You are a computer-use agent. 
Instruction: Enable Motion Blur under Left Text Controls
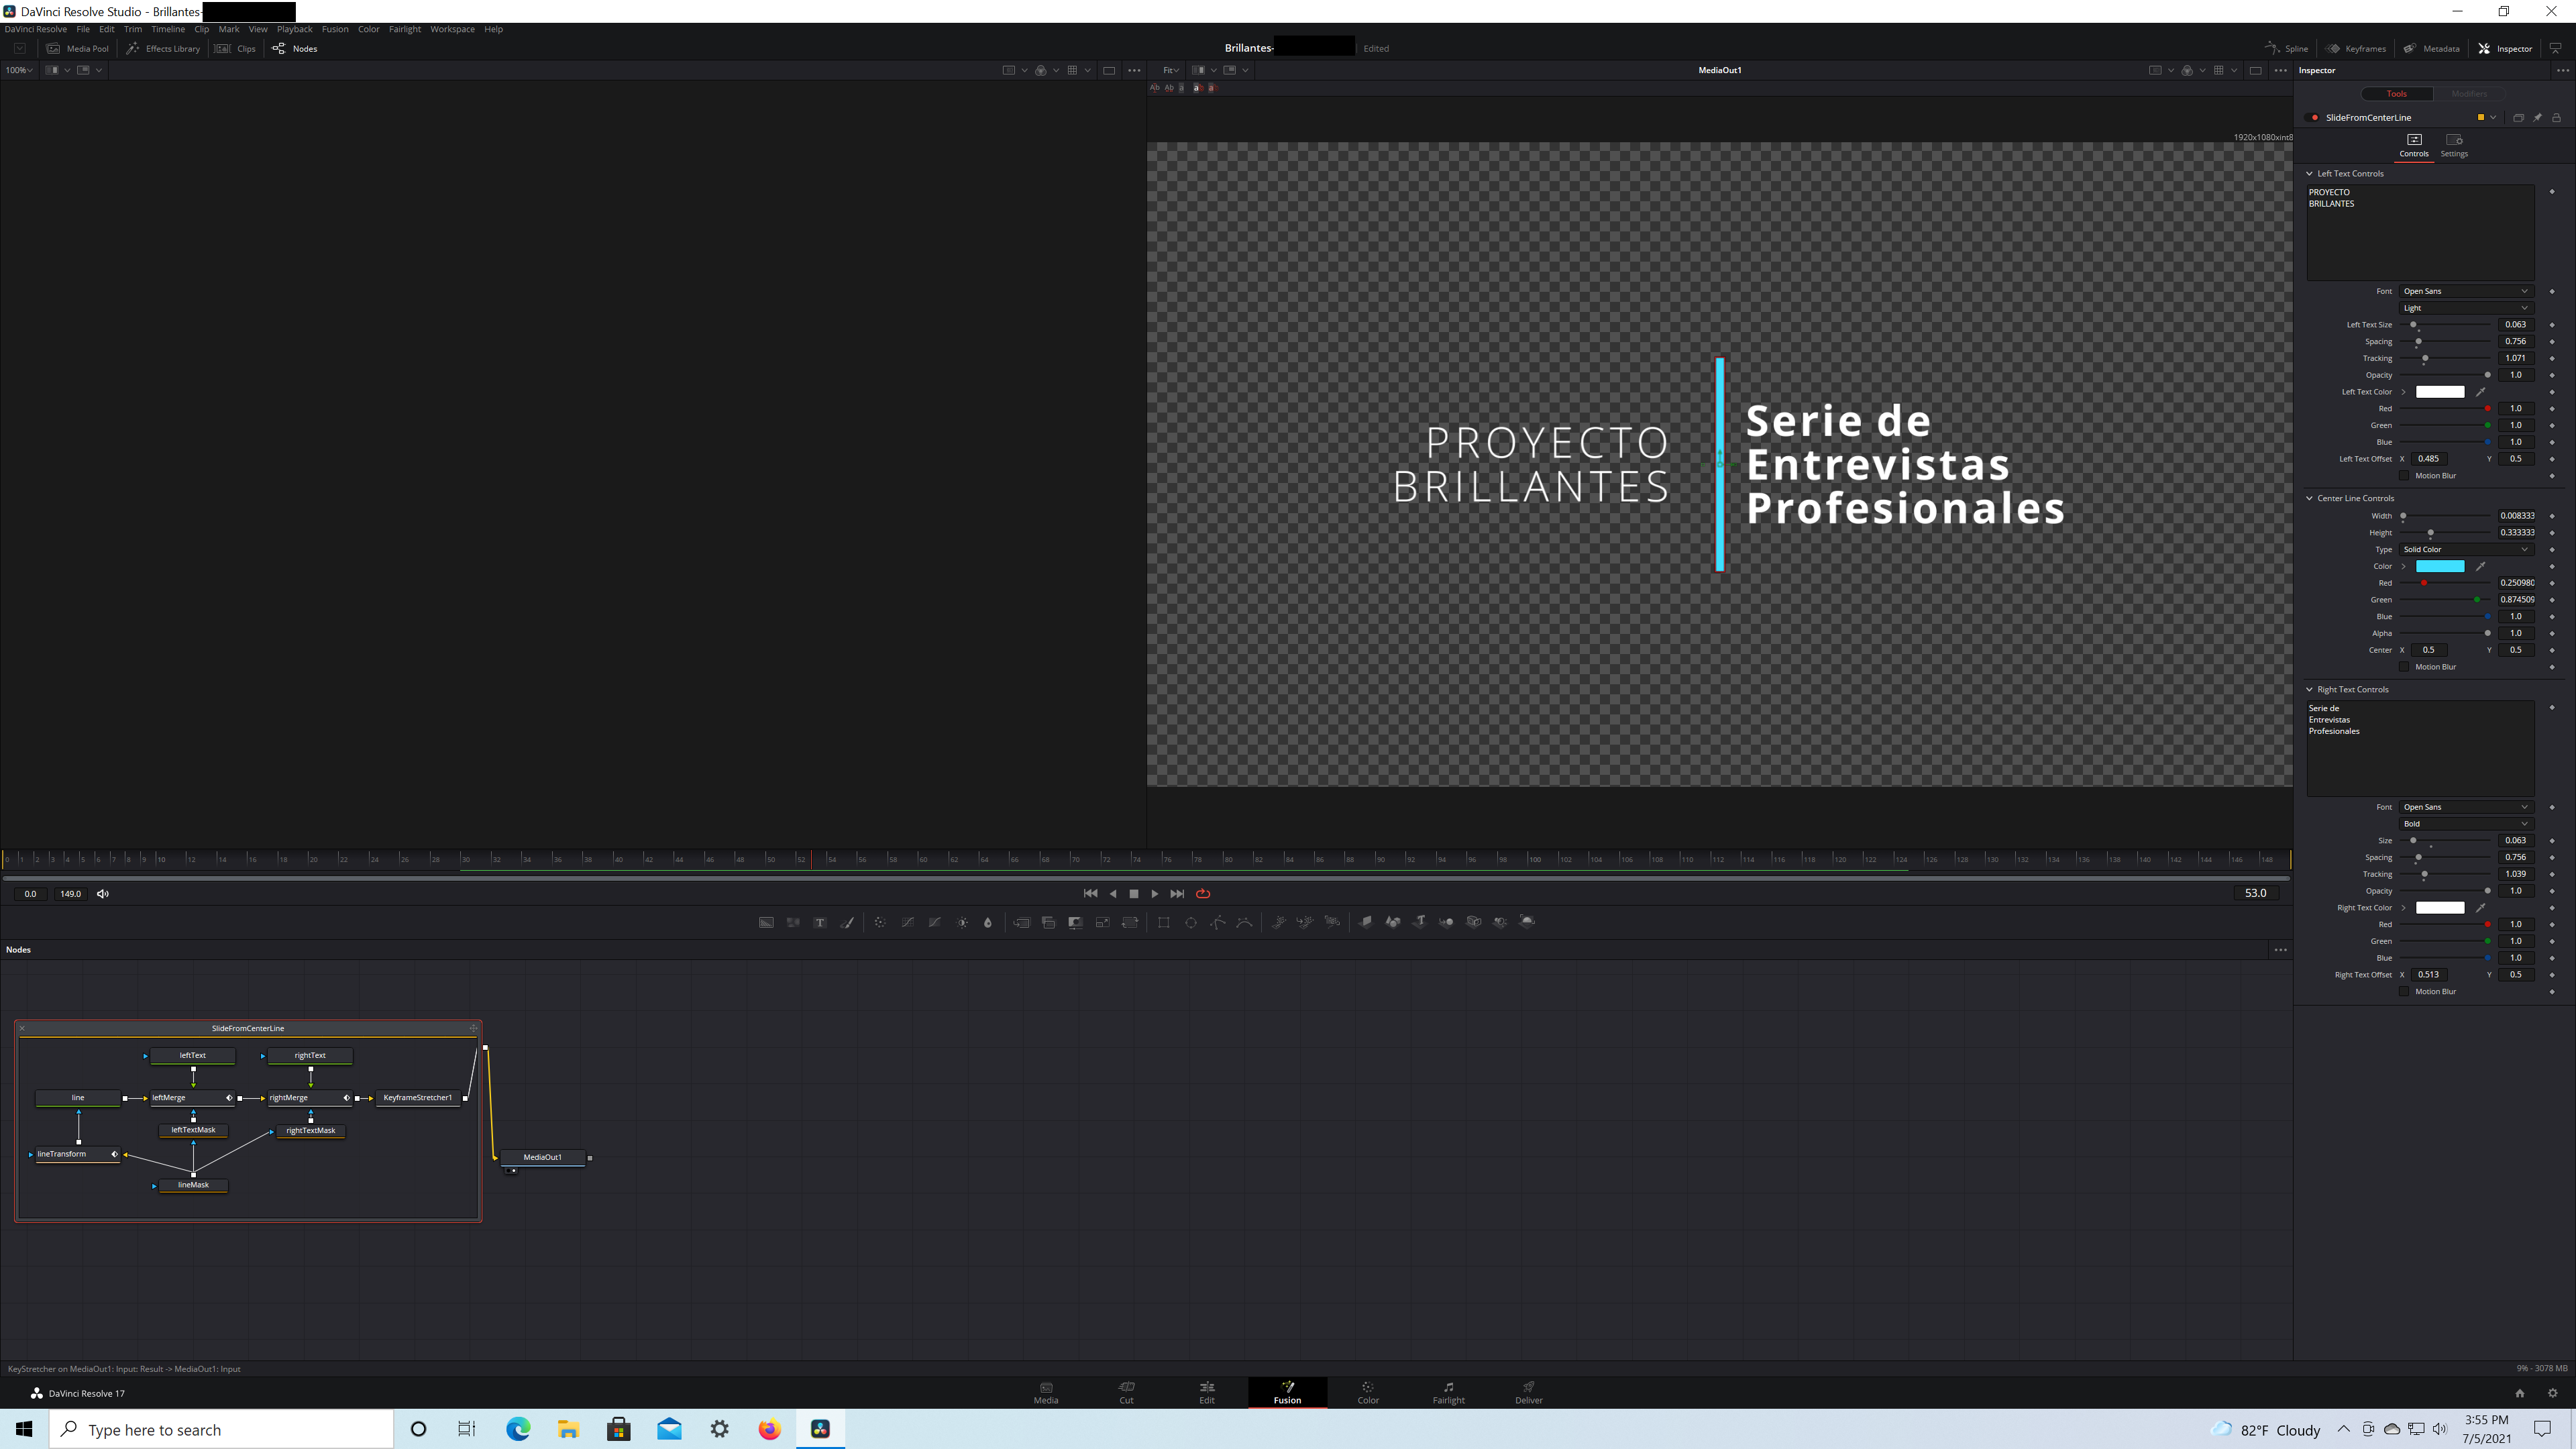(x=2405, y=476)
